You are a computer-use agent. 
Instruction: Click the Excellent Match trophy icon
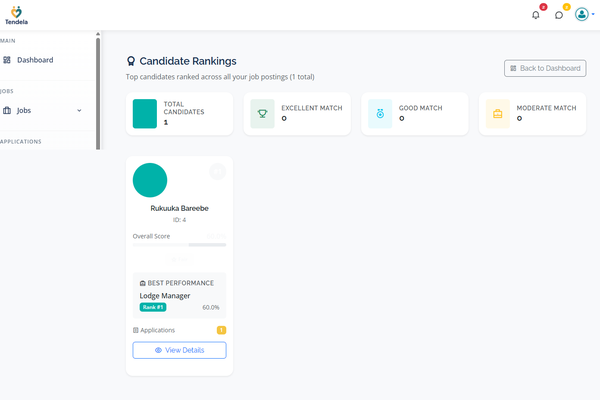tap(262, 113)
